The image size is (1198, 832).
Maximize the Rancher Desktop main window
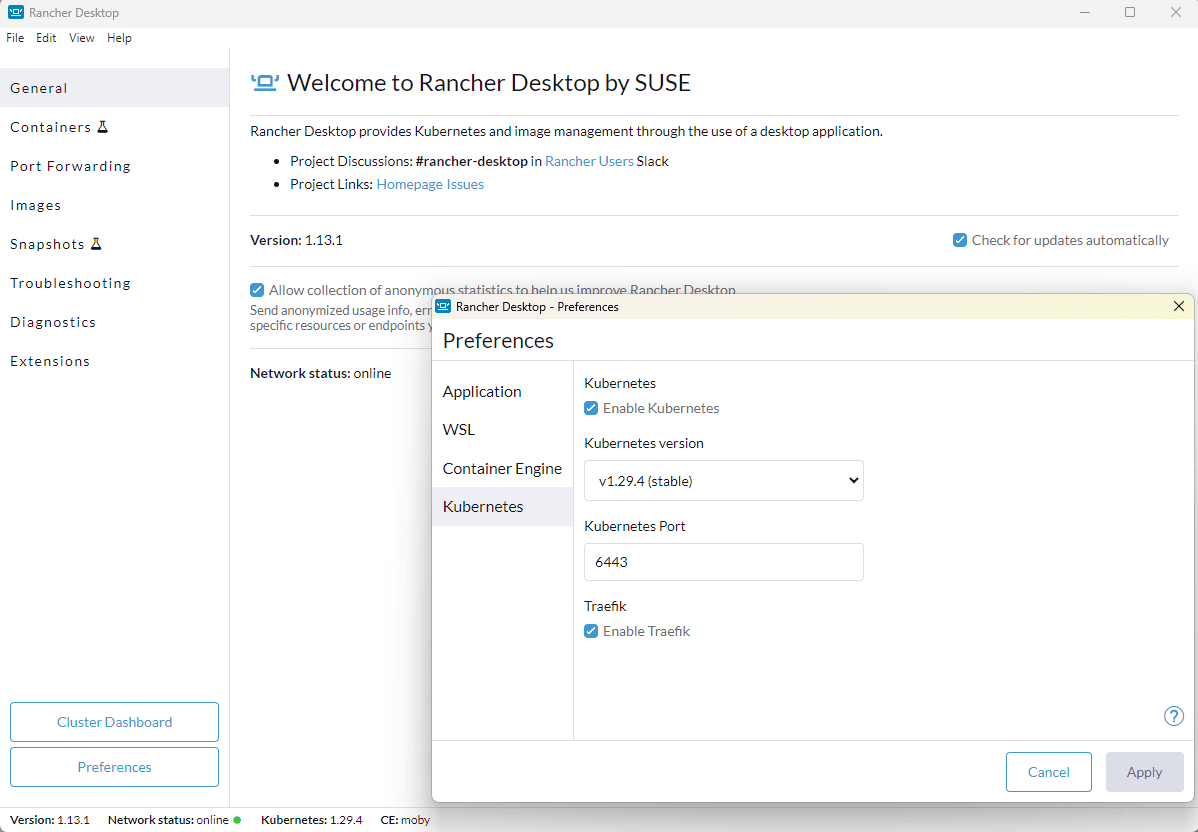point(1130,12)
